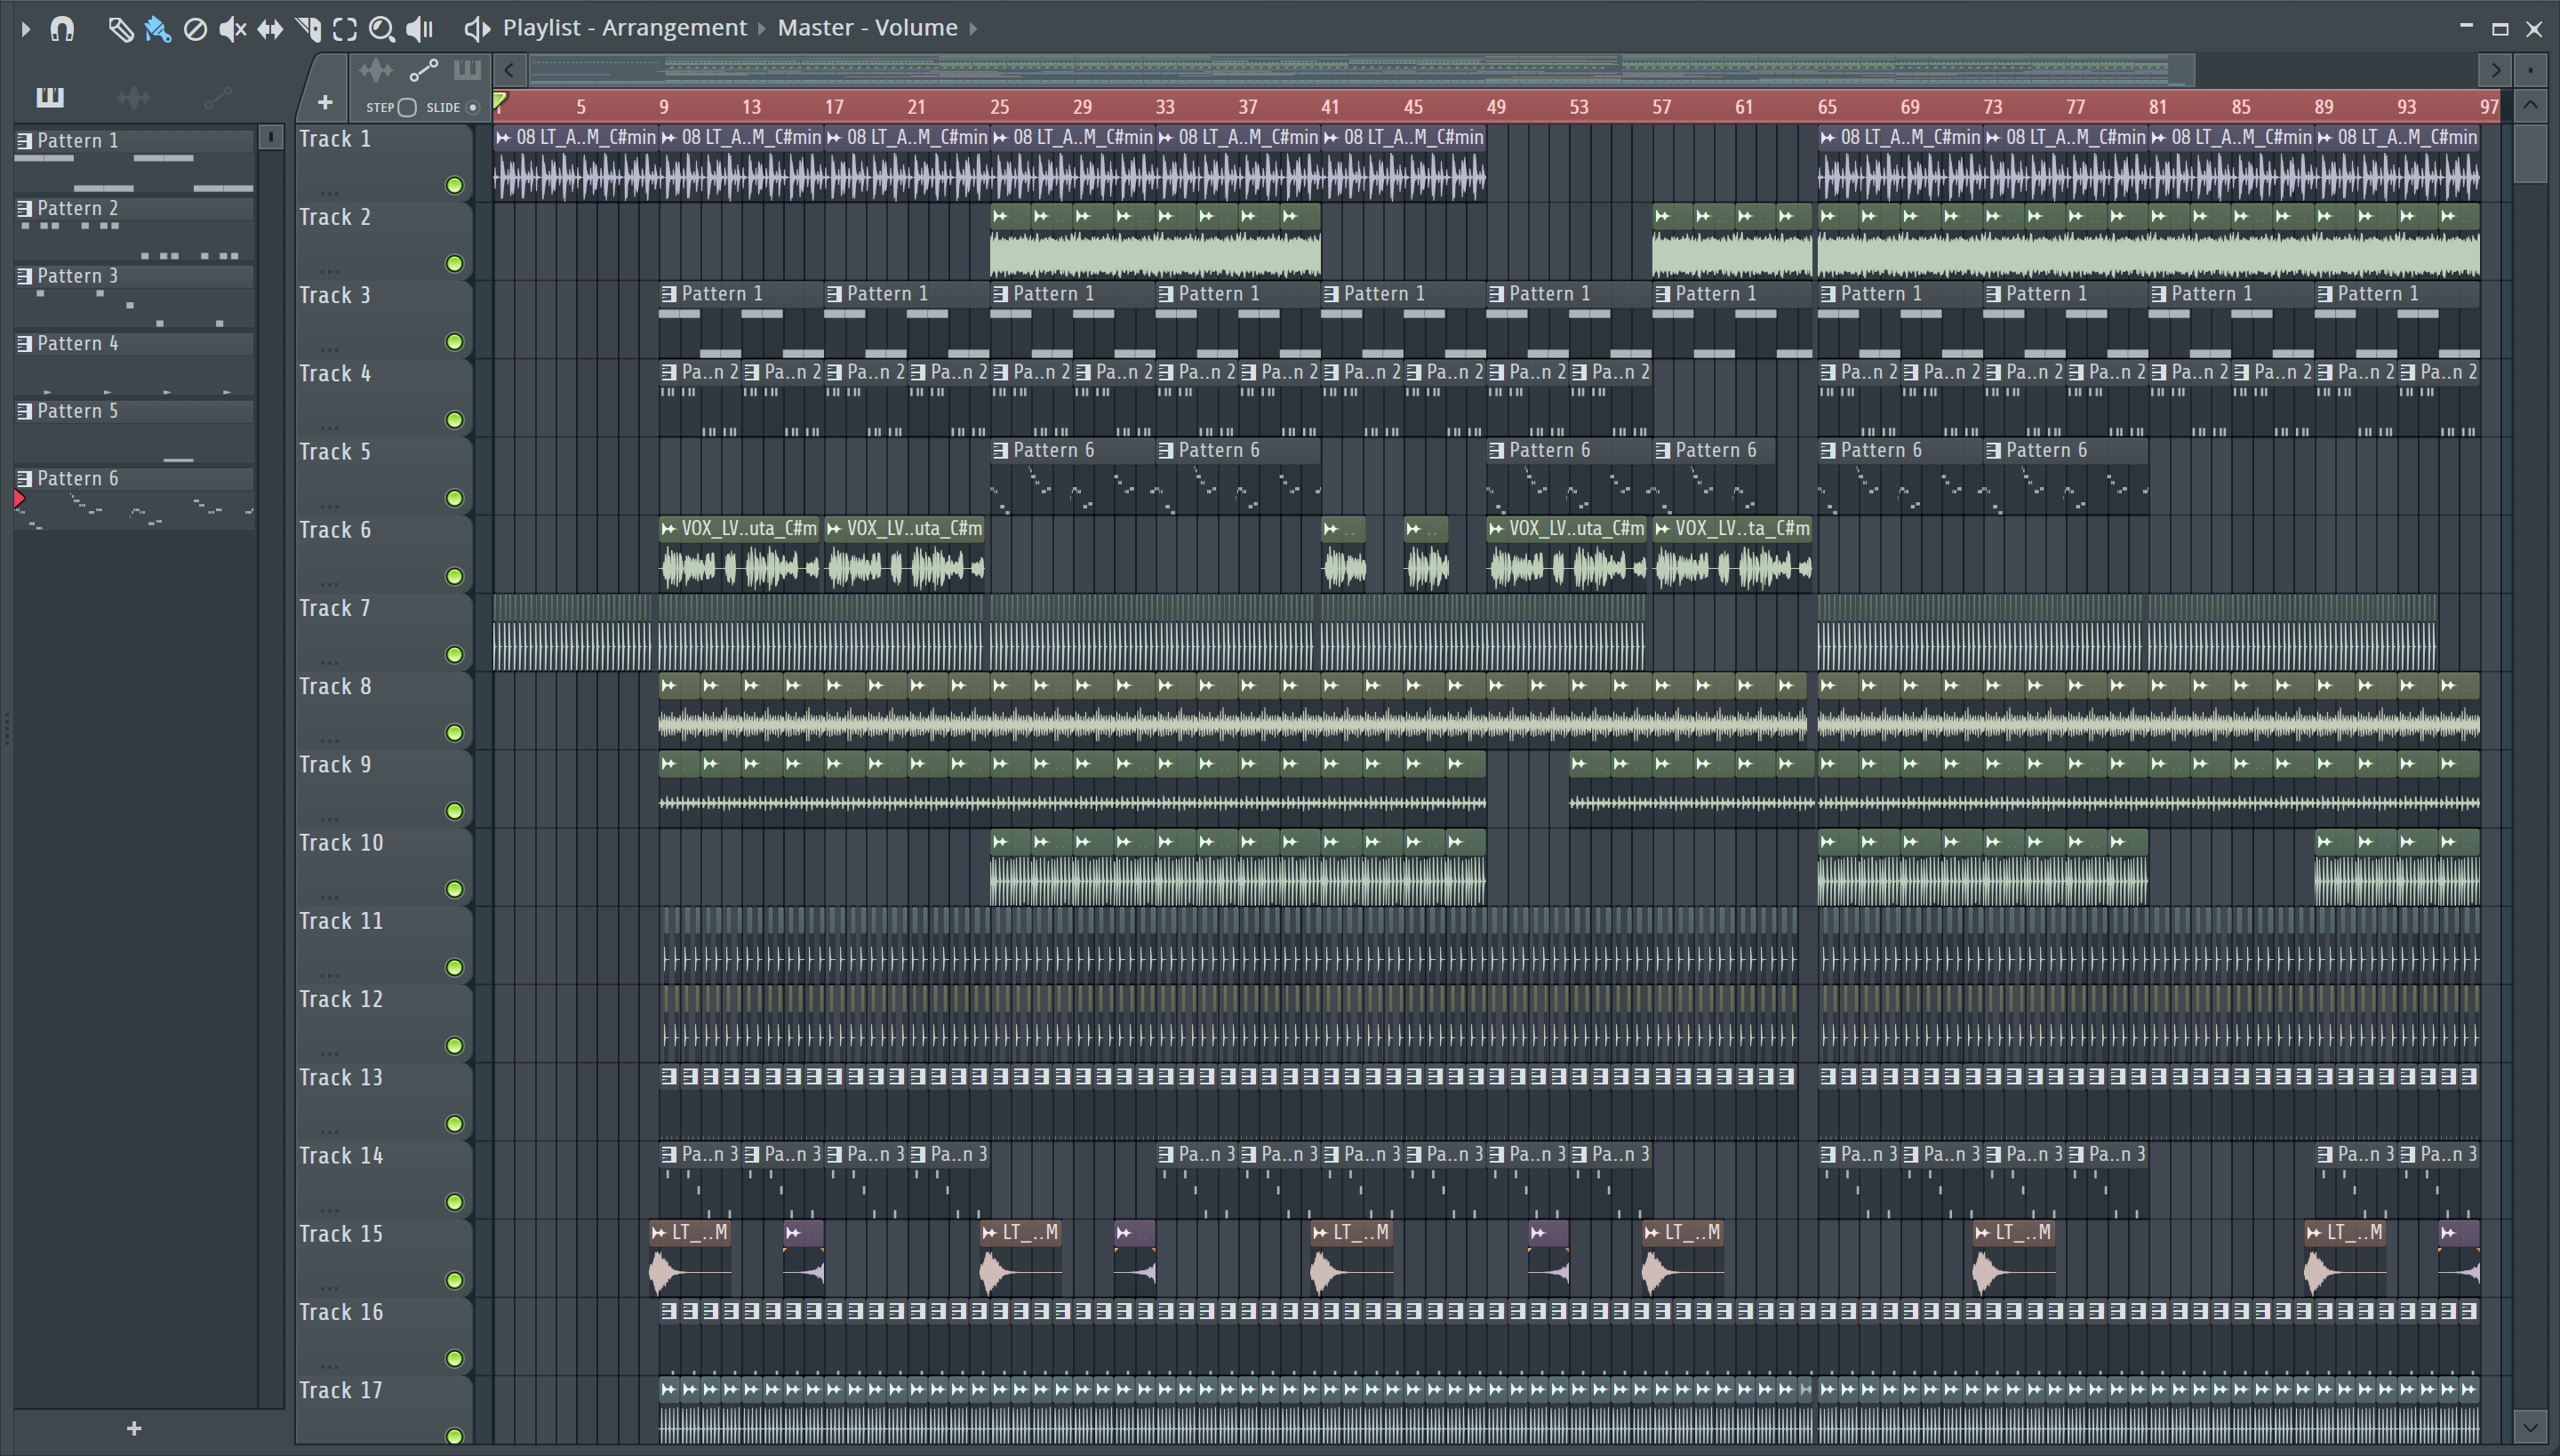Toggle Track 6 green mute switch
Viewport: 2560px width, 1456px height.
point(454,576)
